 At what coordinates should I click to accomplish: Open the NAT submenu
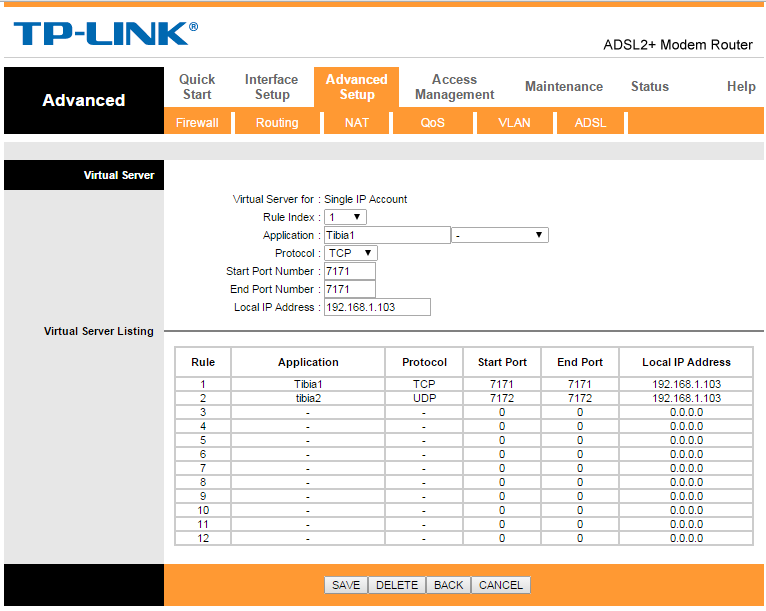pyautogui.click(x=357, y=123)
